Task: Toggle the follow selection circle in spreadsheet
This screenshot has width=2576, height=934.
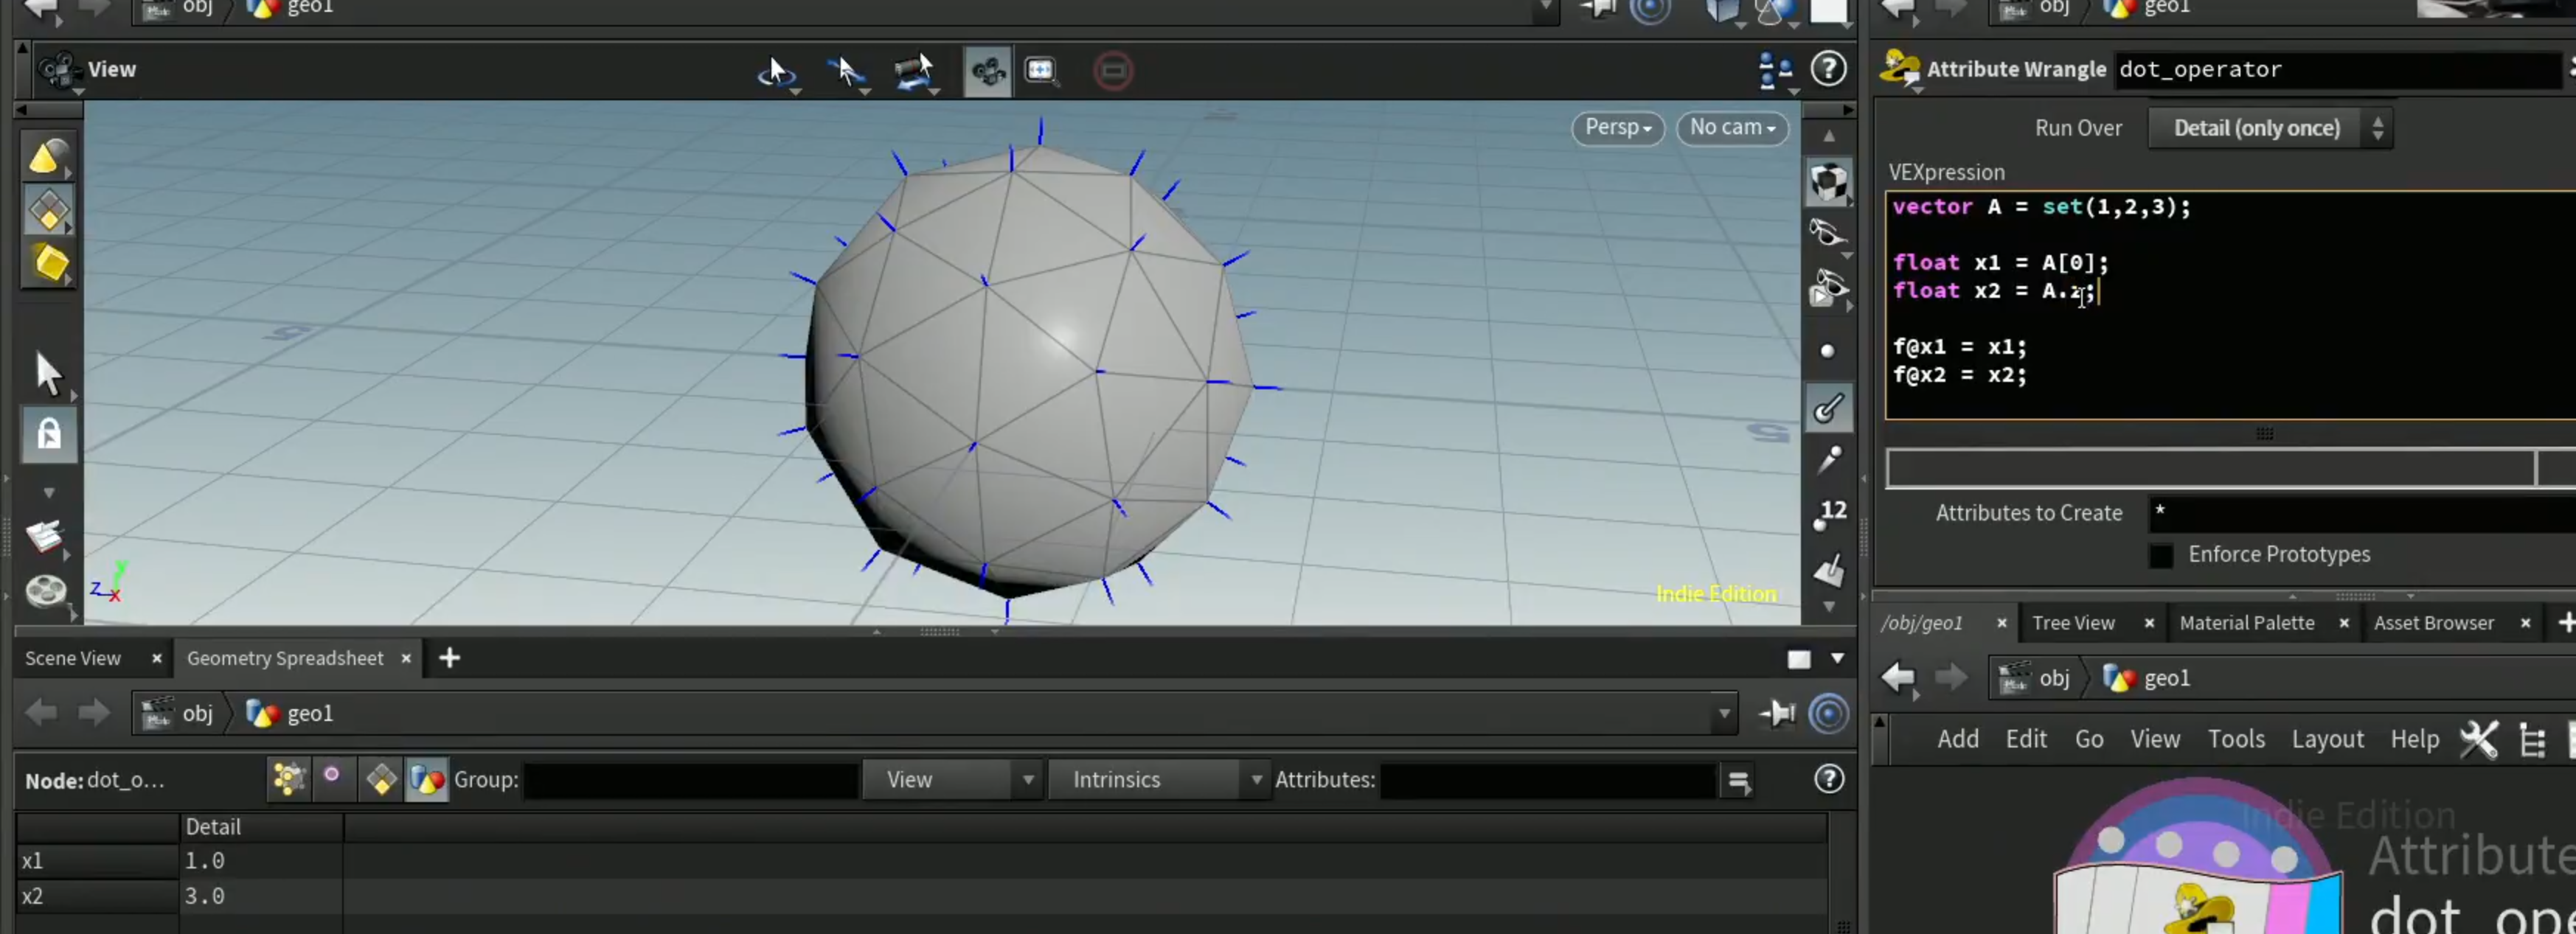Action: (1828, 713)
